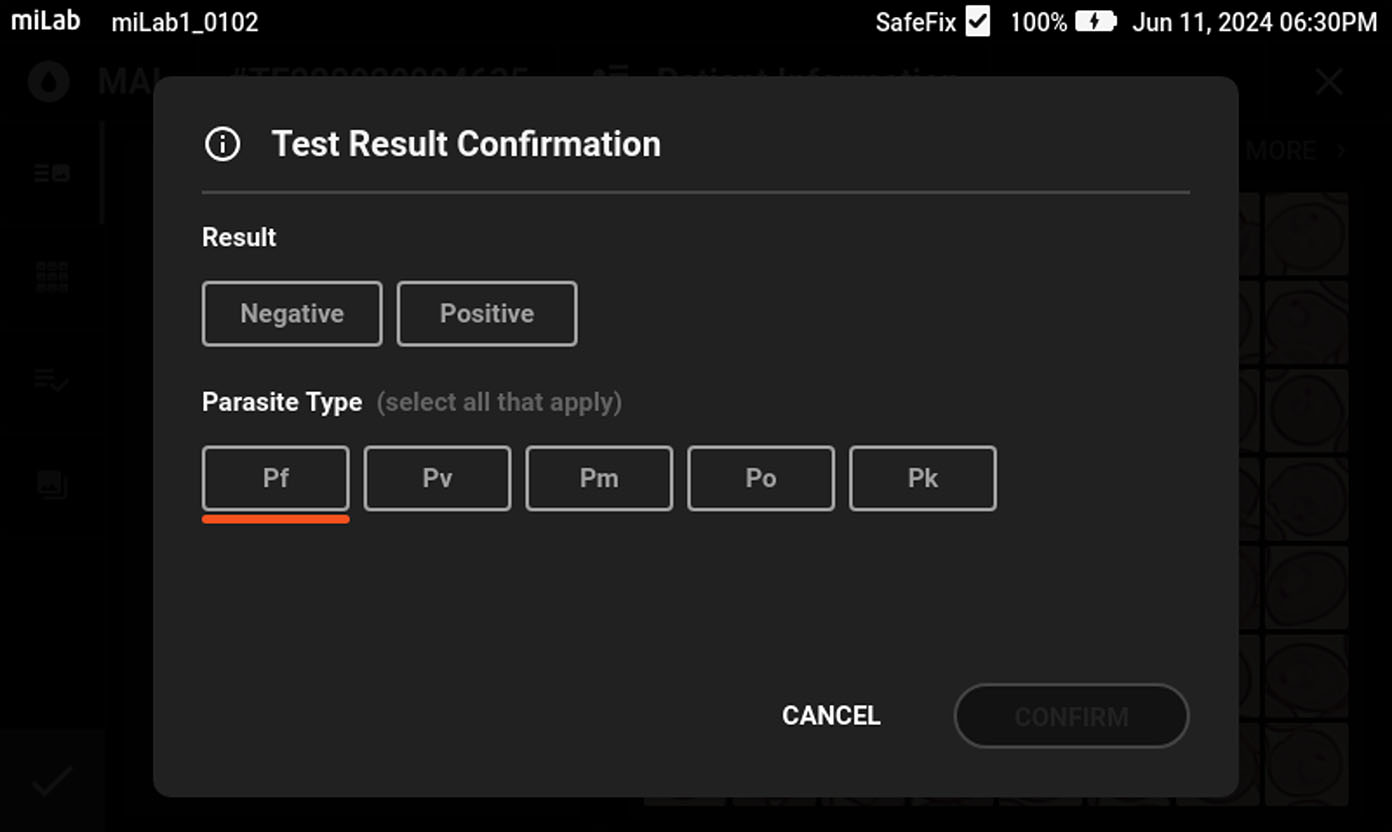This screenshot has height=832, width=1392.
Task: Select the Pk parasite type
Action: click(922, 478)
